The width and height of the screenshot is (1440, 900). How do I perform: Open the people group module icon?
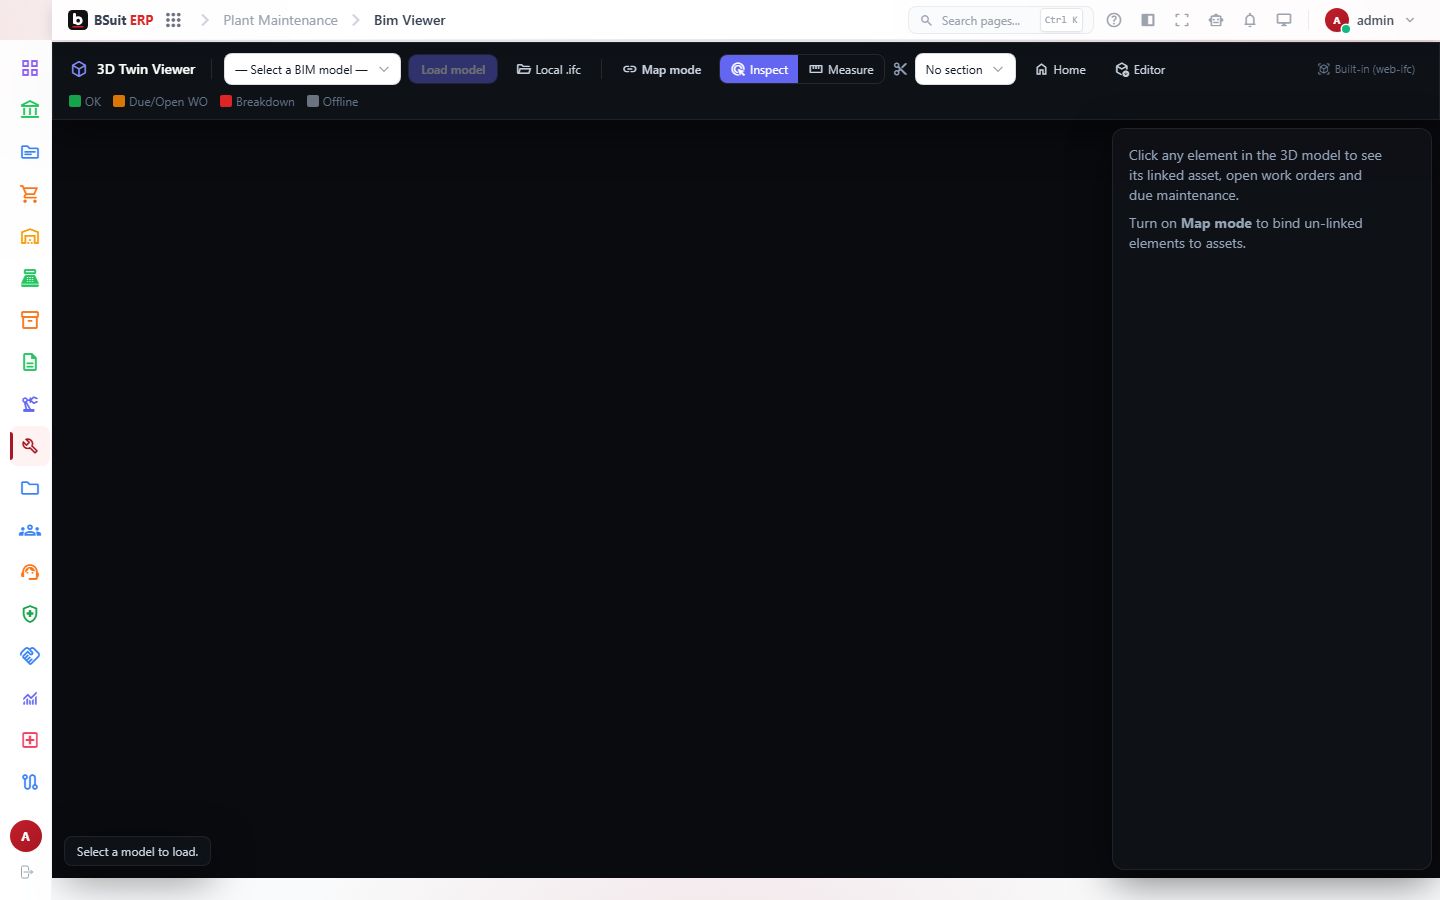pos(30,530)
